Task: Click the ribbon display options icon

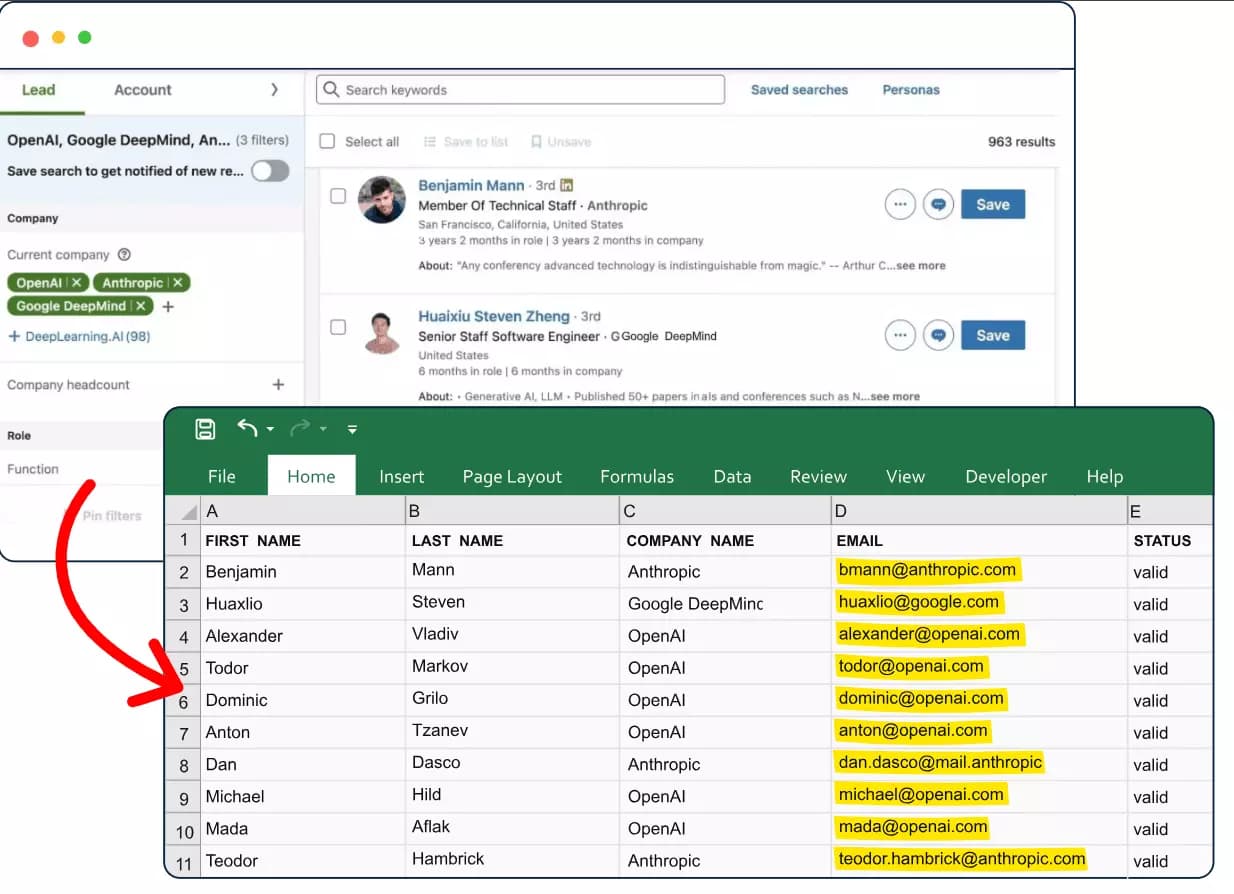Action: tap(352, 429)
